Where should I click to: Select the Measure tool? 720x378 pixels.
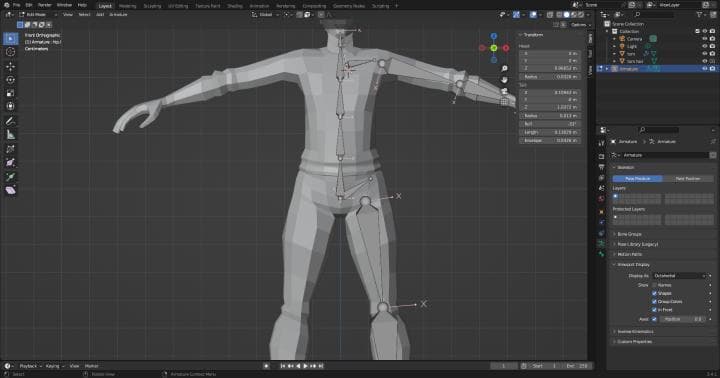point(10,135)
